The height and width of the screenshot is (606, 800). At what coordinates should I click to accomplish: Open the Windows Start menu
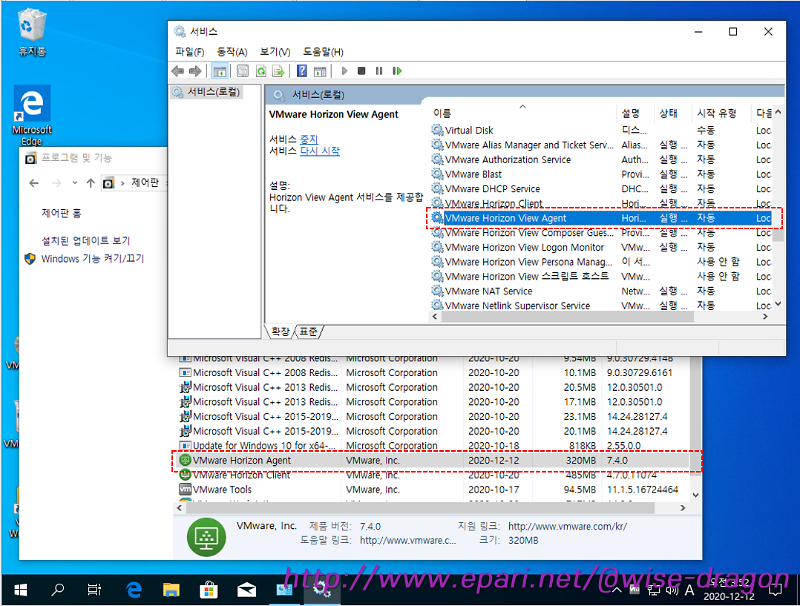[x=20, y=590]
